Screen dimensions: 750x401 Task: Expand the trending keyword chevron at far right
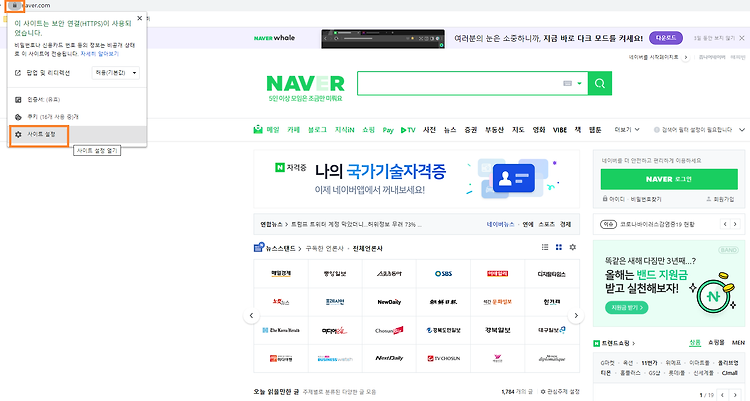click(x=742, y=130)
